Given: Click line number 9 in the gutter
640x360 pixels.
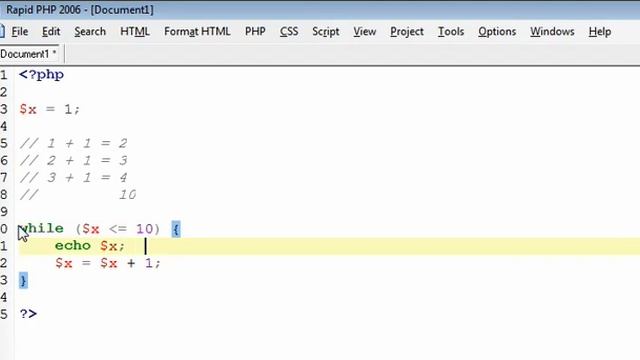Looking at the screenshot, I should tap(4, 212).
